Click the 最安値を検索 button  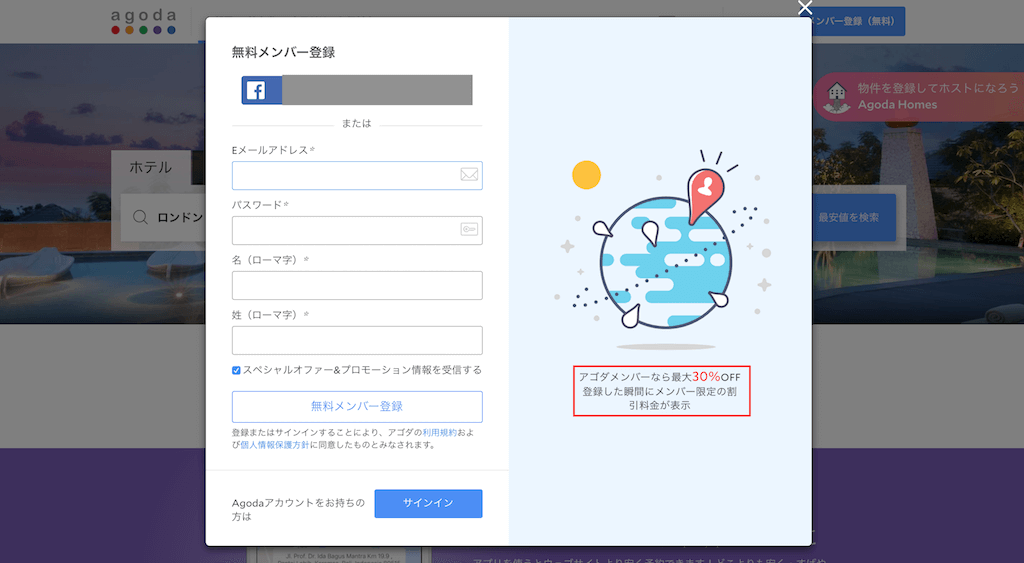pos(854,217)
